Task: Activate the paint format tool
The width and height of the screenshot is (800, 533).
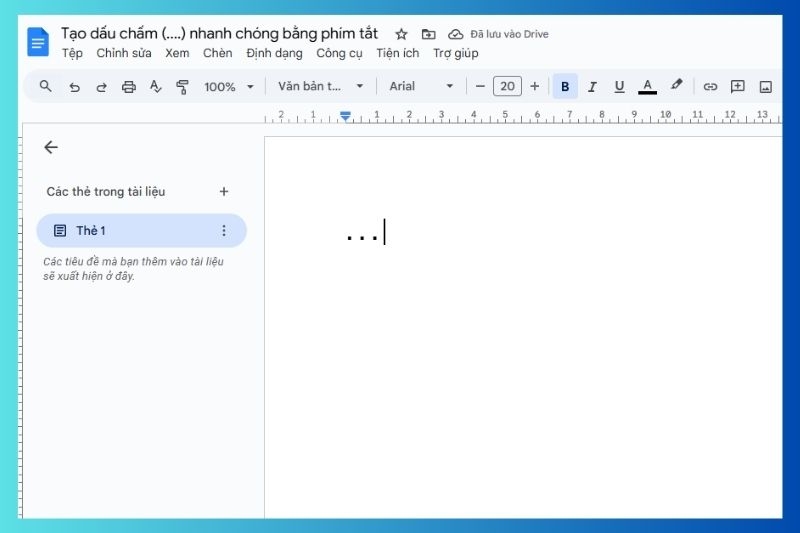Action: pyautogui.click(x=182, y=87)
